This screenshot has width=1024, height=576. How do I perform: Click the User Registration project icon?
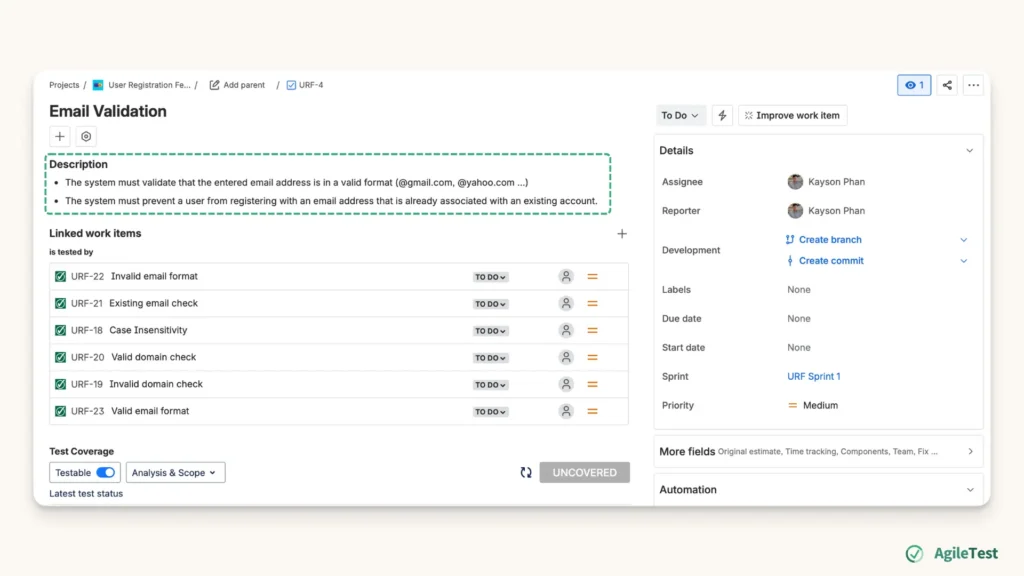click(98, 85)
